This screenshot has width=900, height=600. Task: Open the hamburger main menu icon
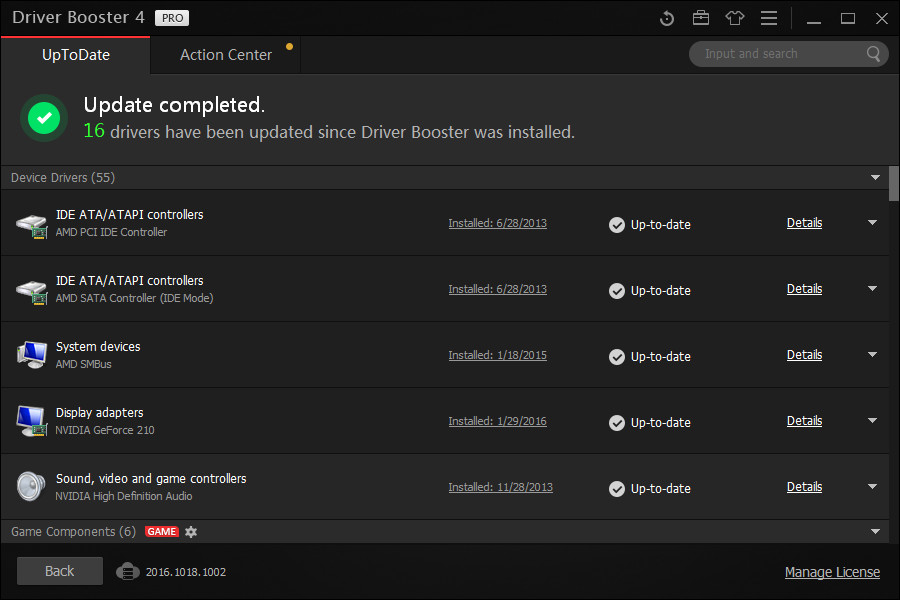click(770, 18)
